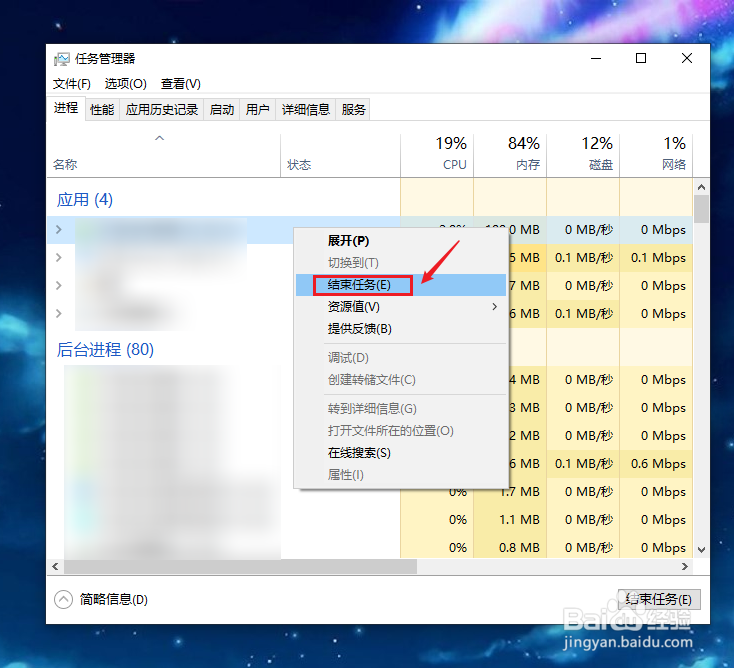Sort by the 名称 column header

[x=163, y=155]
